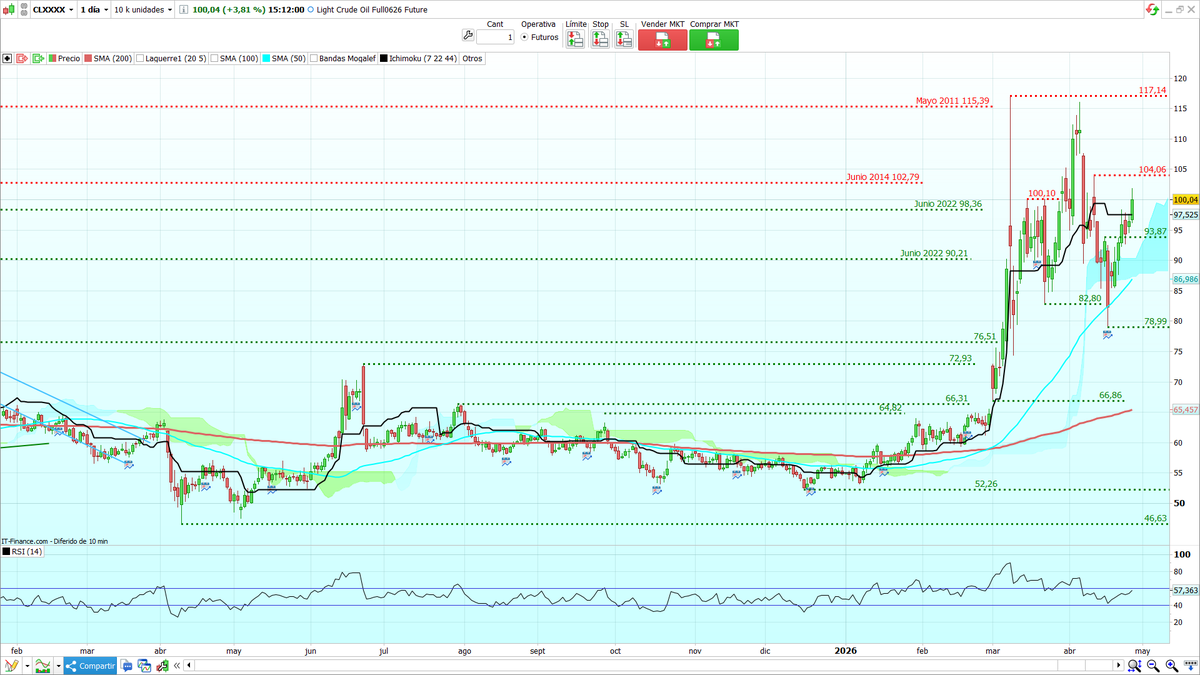Click the chat bubble icon
This screenshot has height=675, width=1200.
pyautogui.click(x=126, y=666)
